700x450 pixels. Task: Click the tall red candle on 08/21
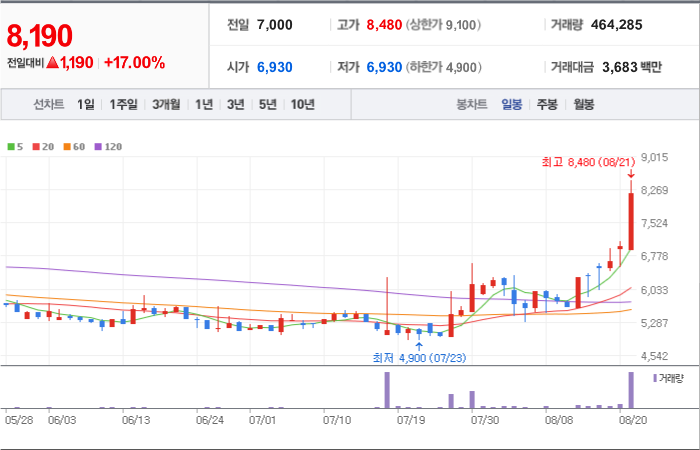tap(631, 221)
